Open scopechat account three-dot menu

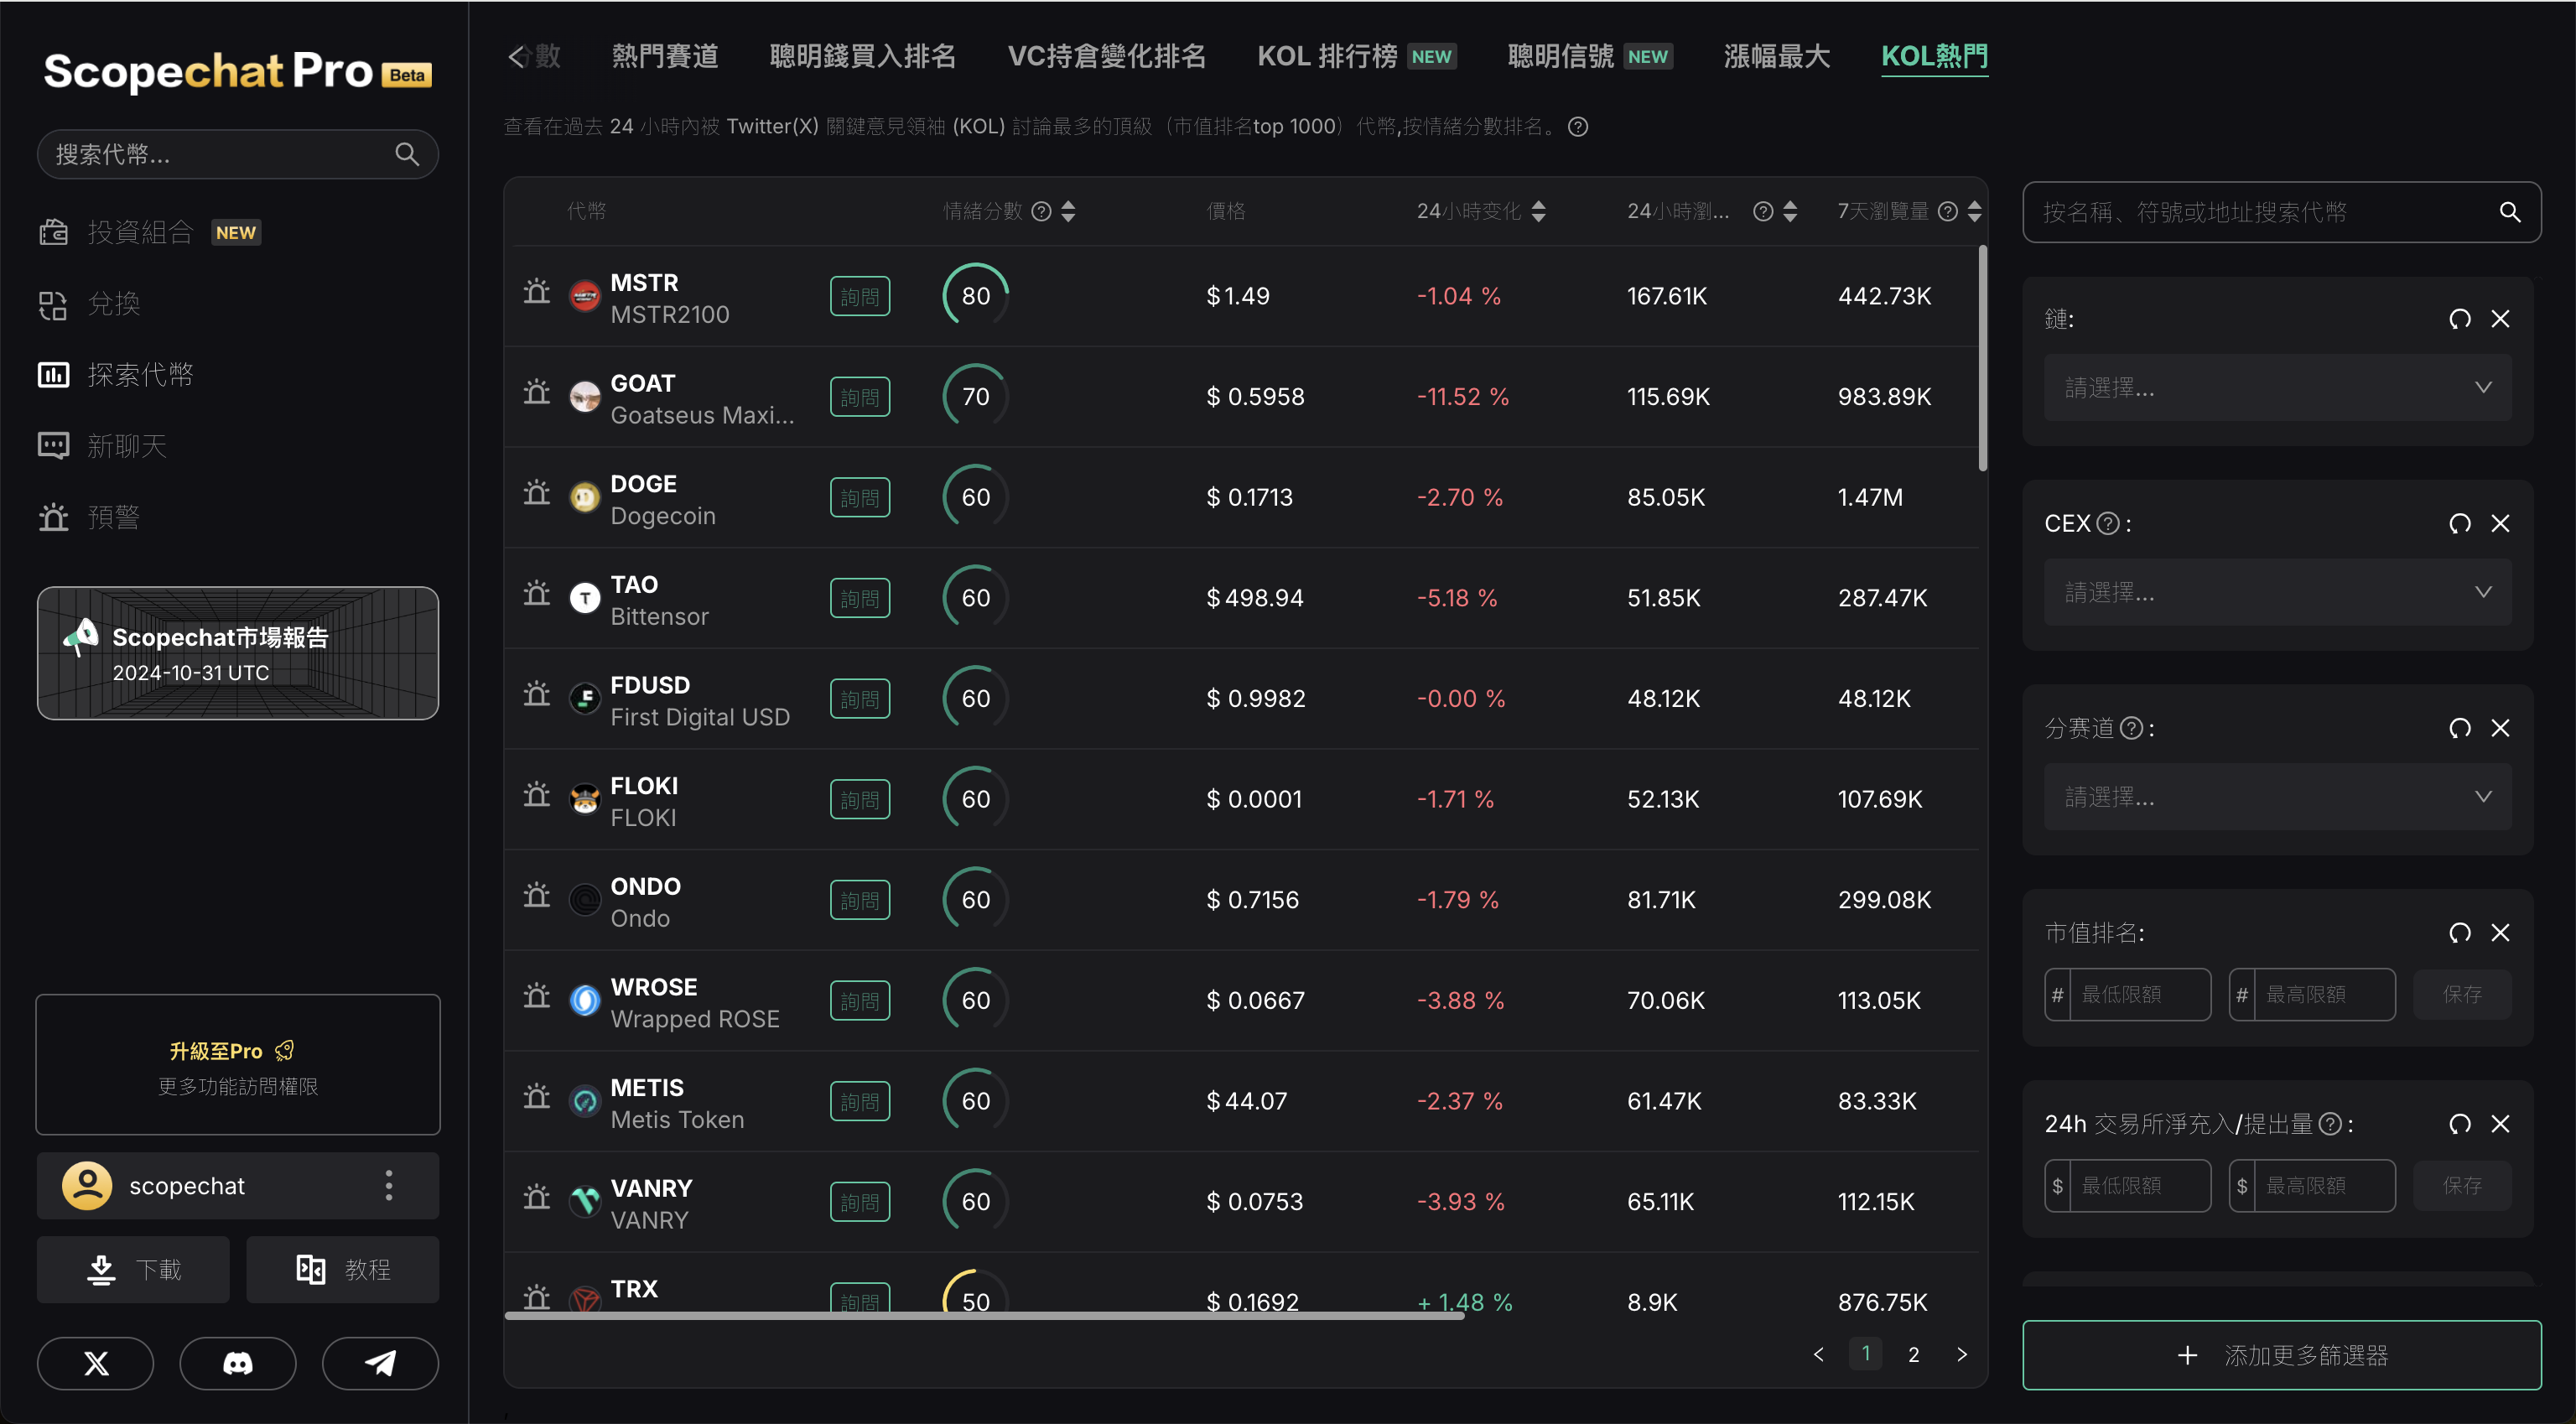389,1185
